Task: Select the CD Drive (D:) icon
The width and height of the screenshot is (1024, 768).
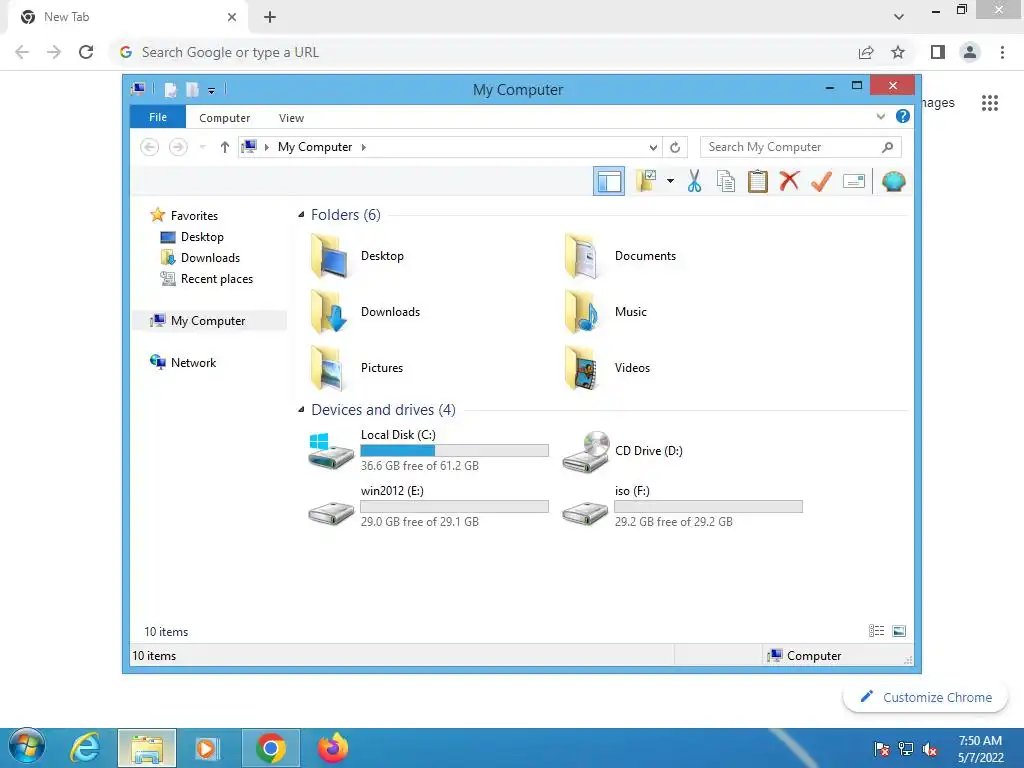Action: click(585, 451)
